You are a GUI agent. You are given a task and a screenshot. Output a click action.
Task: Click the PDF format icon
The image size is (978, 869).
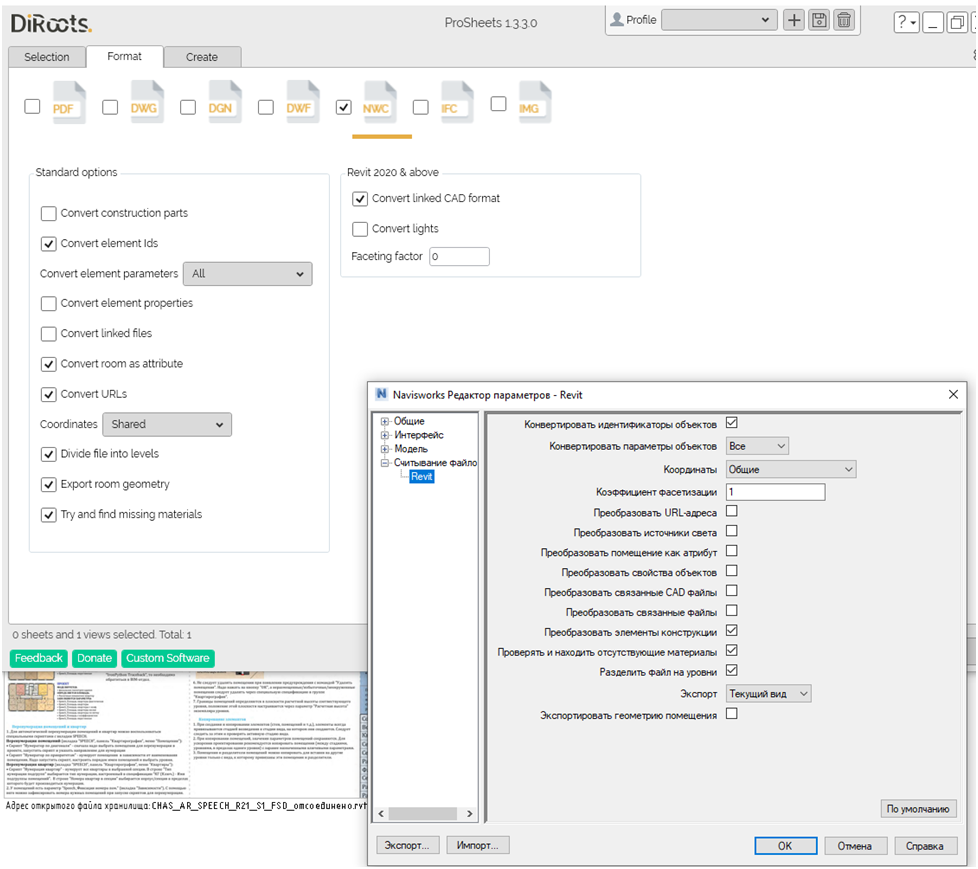(62, 105)
